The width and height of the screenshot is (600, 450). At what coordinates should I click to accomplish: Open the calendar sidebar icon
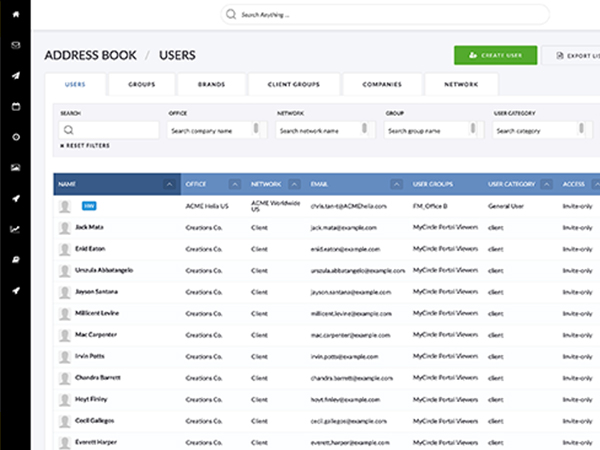point(16,106)
